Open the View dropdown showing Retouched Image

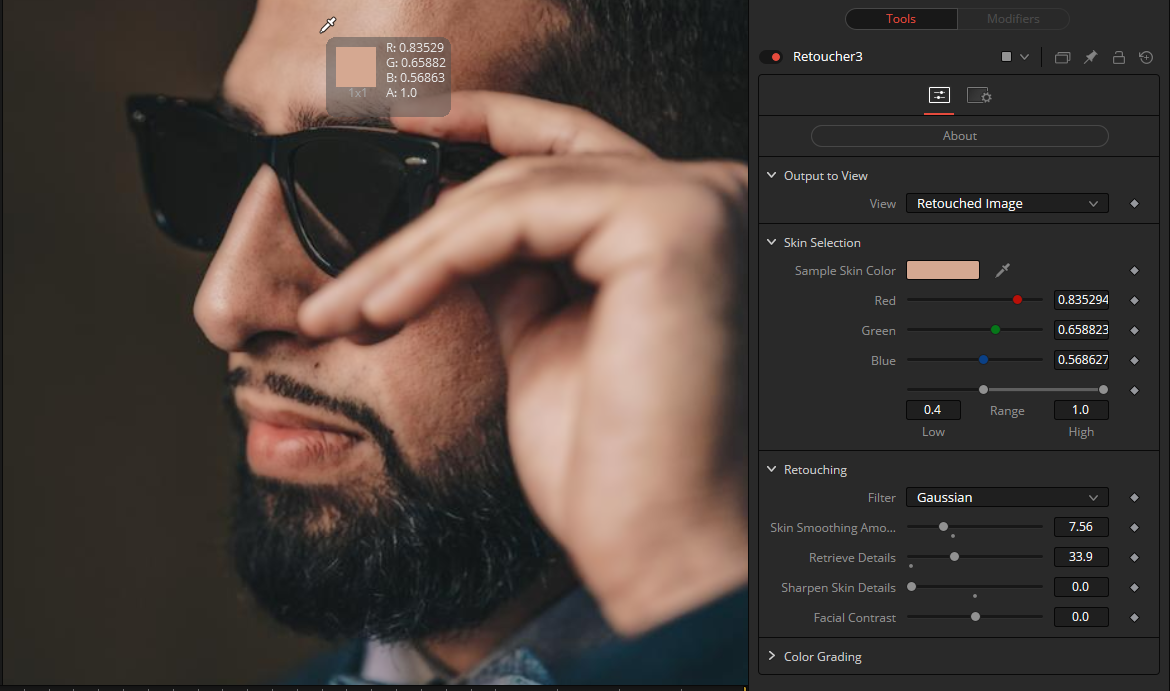coord(1007,204)
